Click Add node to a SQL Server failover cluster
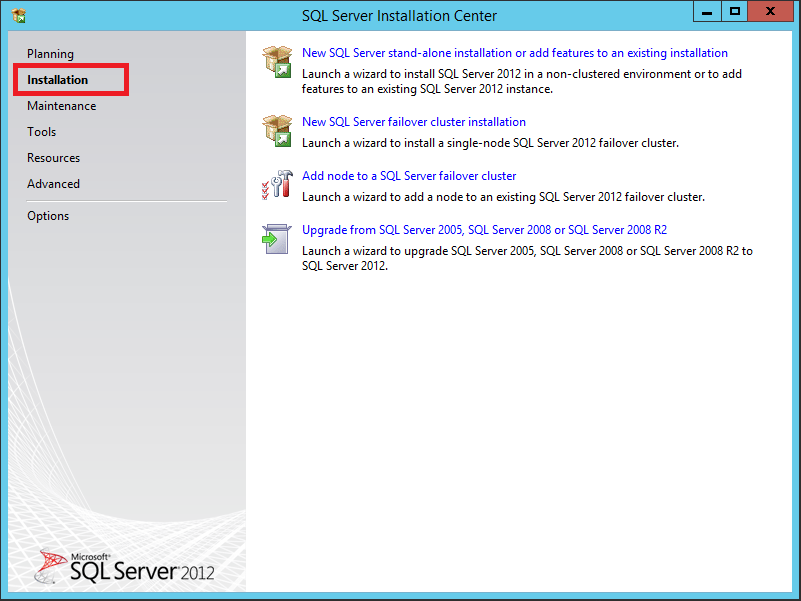Viewport: 801px width, 601px height. pyautogui.click(x=409, y=176)
